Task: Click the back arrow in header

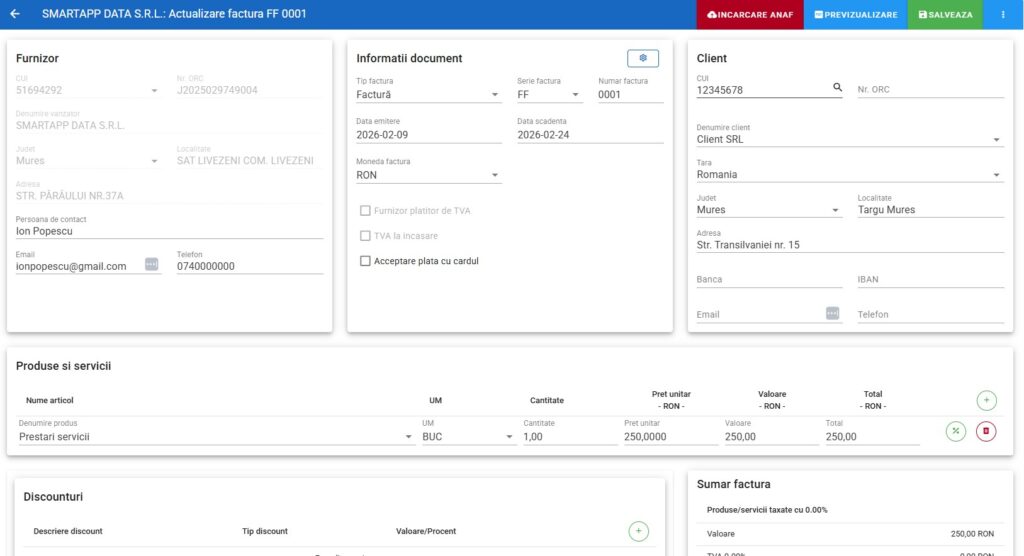Action: tap(15, 15)
